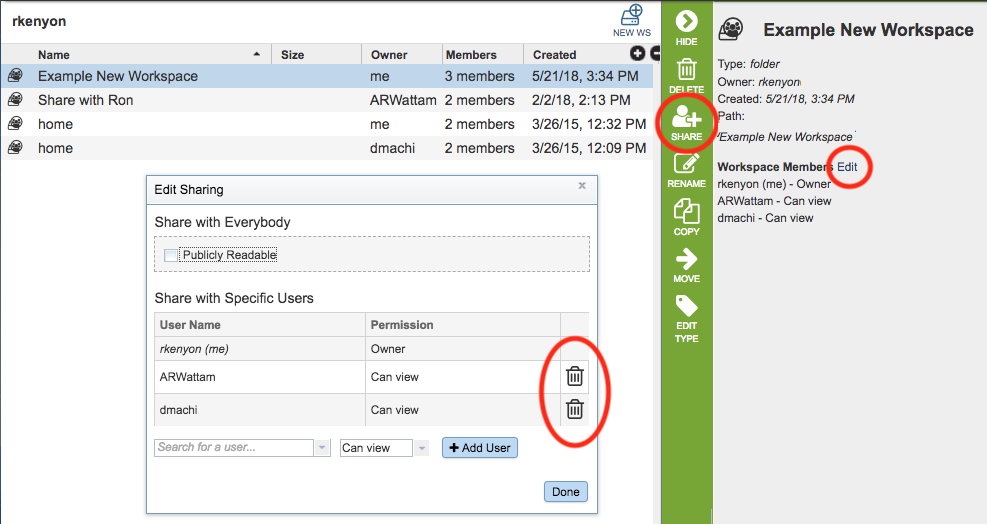This screenshot has height=524, width=987.
Task: Click the Search for a user field
Action: [x=234, y=447]
